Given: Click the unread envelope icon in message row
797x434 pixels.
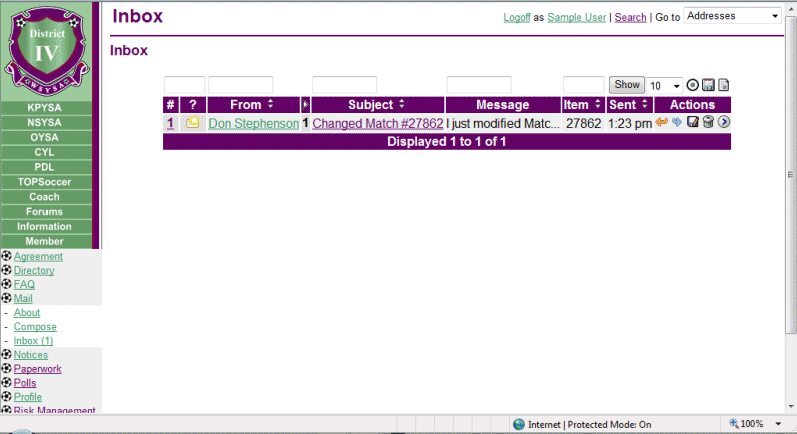Looking at the screenshot, I should tap(192, 123).
